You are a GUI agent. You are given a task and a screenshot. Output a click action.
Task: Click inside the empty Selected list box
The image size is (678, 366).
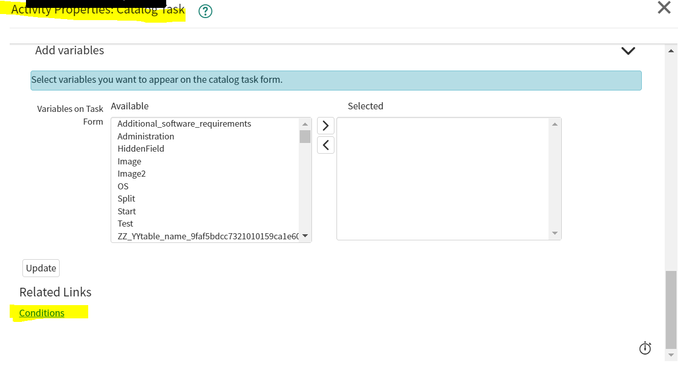[444, 179]
